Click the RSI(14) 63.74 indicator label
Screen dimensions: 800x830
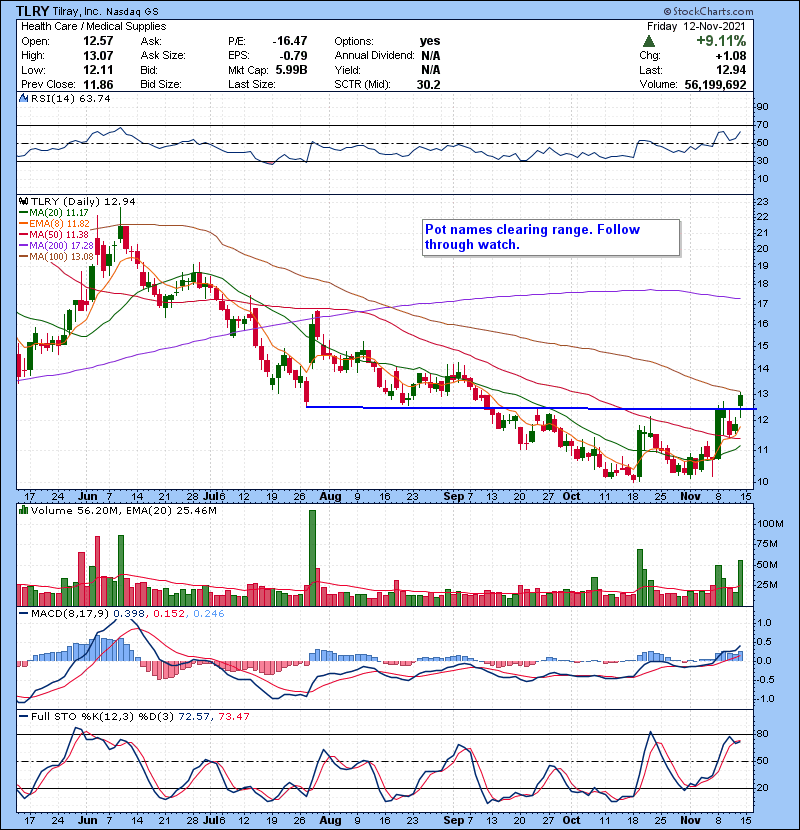tap(70, 98)
